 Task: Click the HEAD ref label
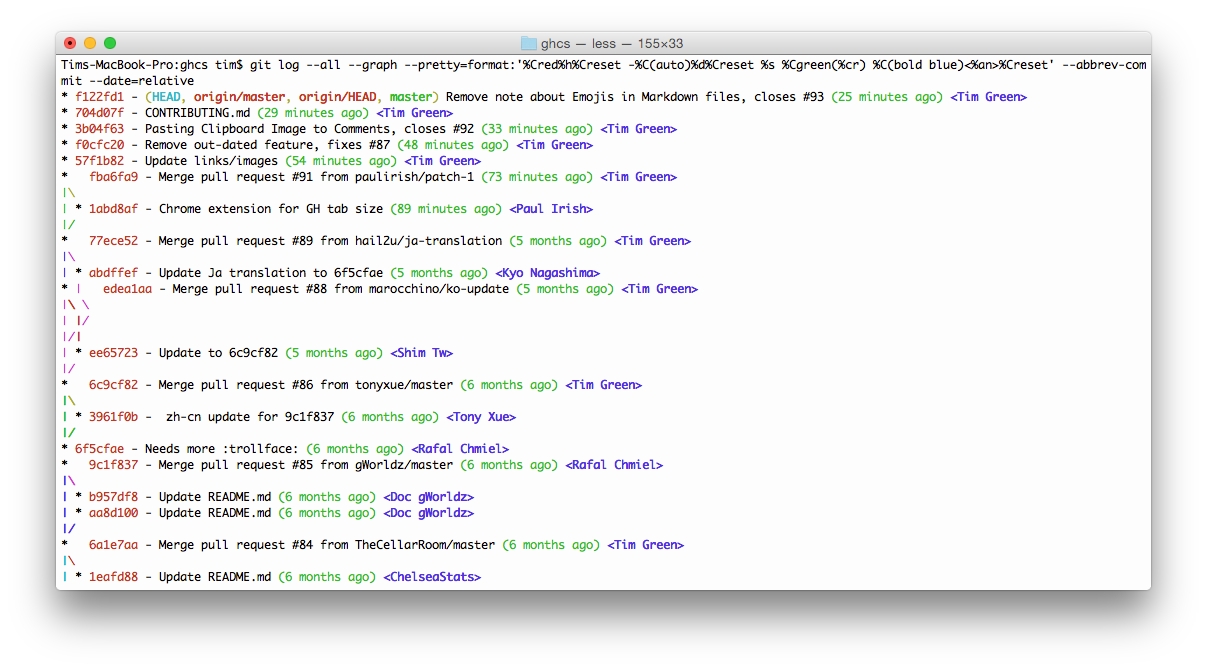[x=166, y=97]
